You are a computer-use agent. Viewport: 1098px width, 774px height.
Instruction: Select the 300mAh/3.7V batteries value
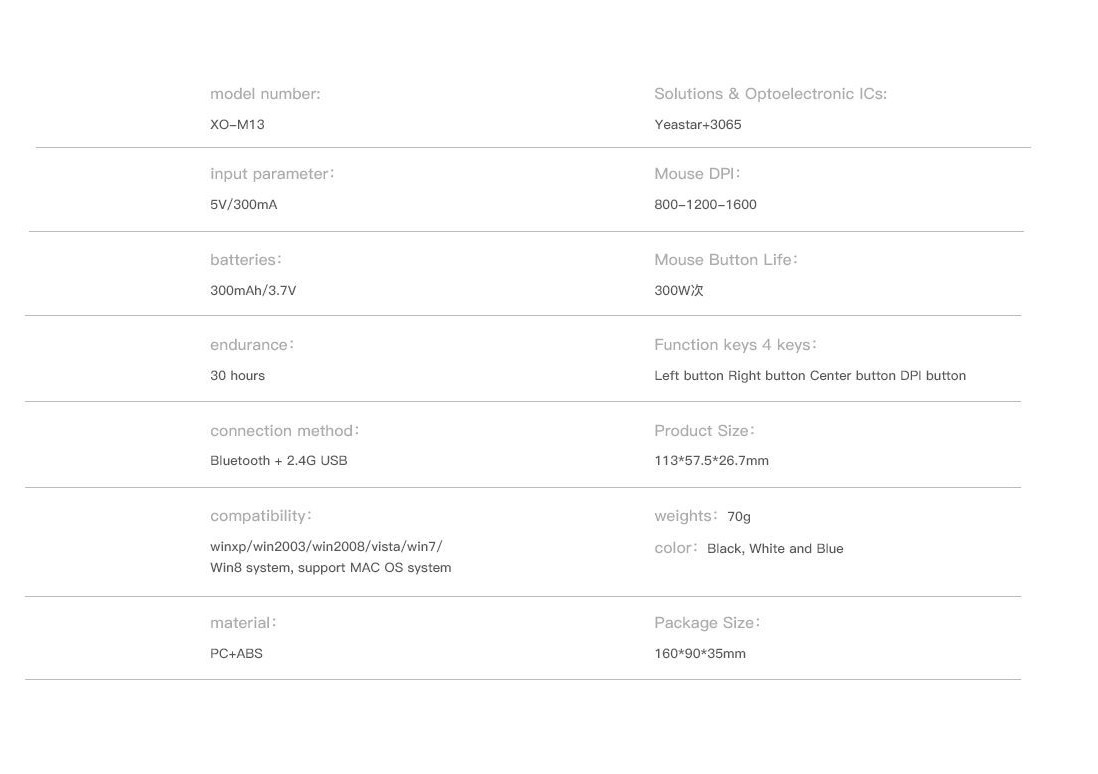coord(253,291)
